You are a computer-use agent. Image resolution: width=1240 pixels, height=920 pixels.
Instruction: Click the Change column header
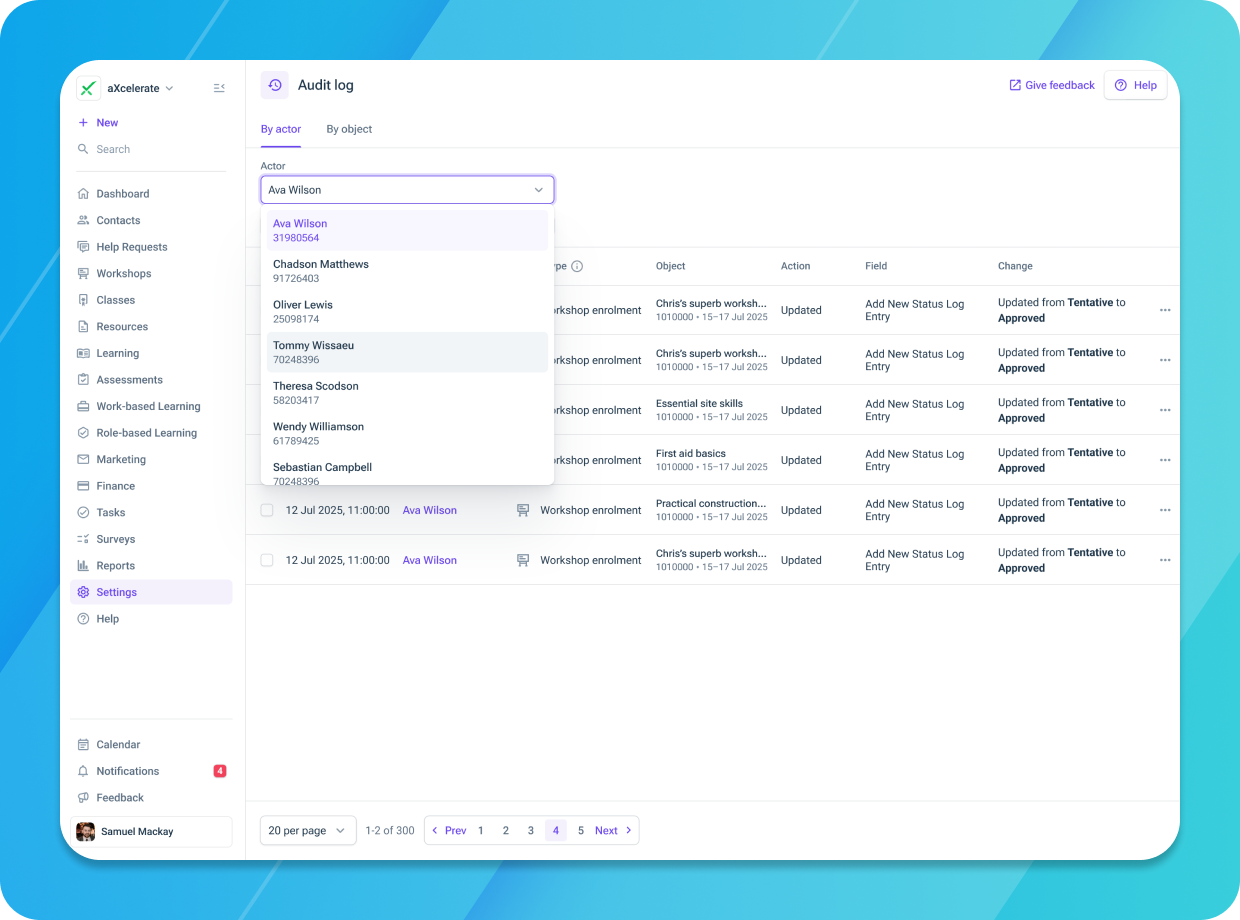pos(1015,267)
